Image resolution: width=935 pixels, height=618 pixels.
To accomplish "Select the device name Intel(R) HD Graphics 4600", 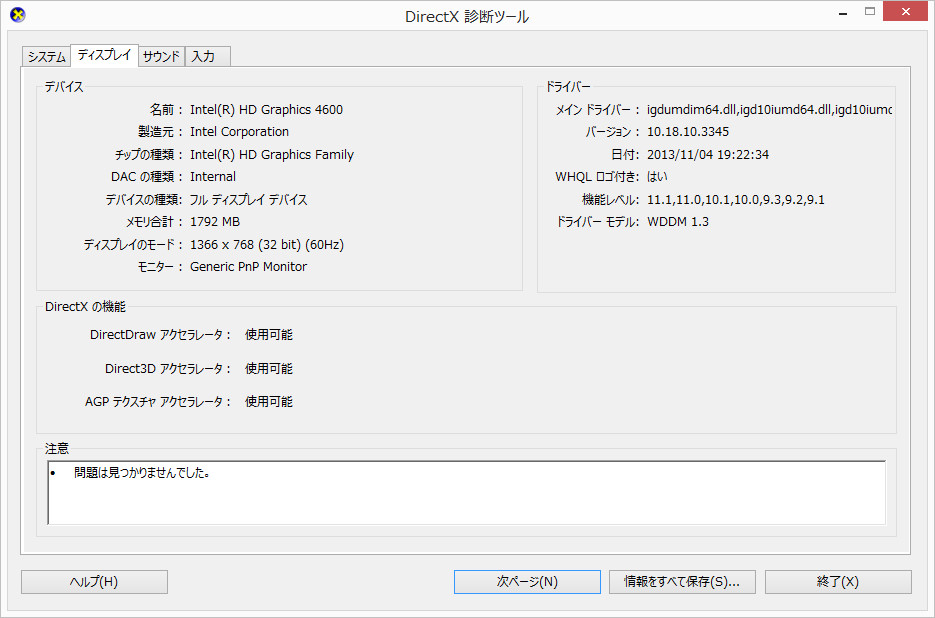I will pyautogui.click(x=266, y=110).
